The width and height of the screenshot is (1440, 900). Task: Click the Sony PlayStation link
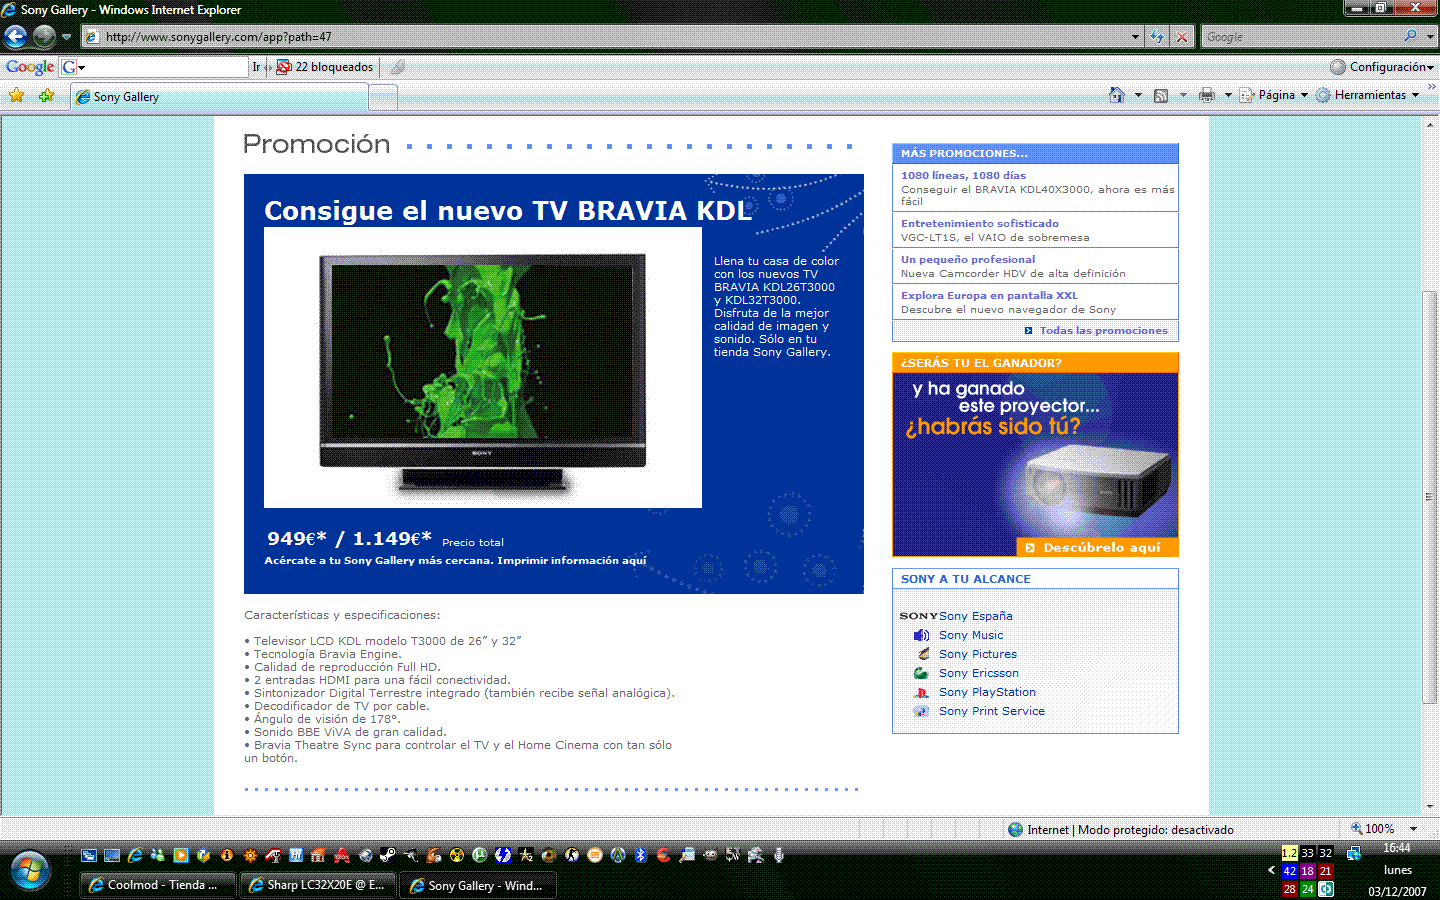pyautogui.click(x=987, y=692)
